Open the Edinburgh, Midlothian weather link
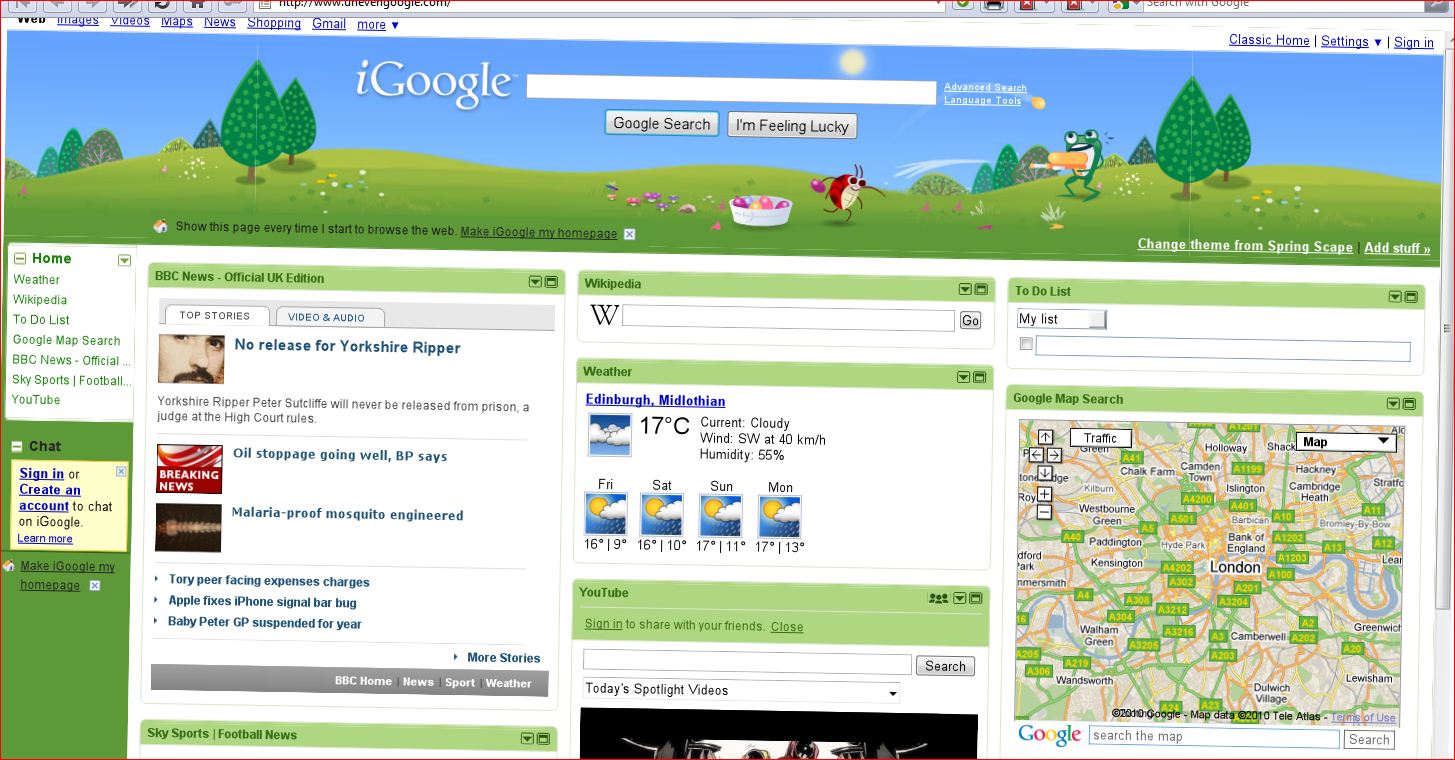 point(655,401)
